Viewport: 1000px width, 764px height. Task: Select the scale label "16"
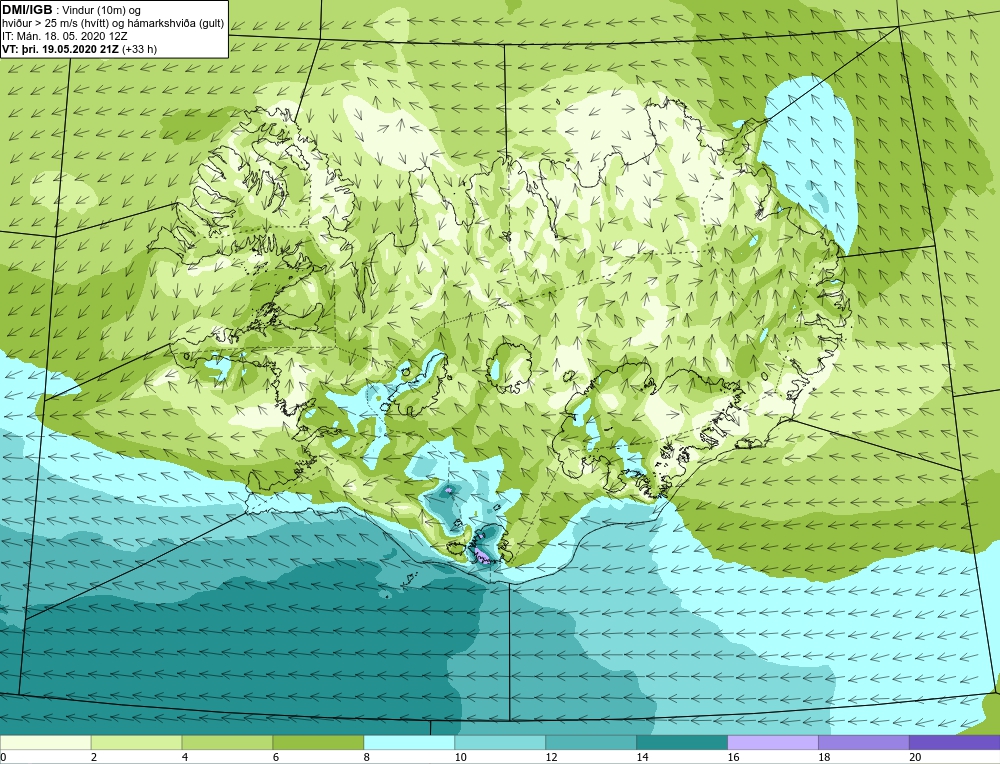(733, 757)
